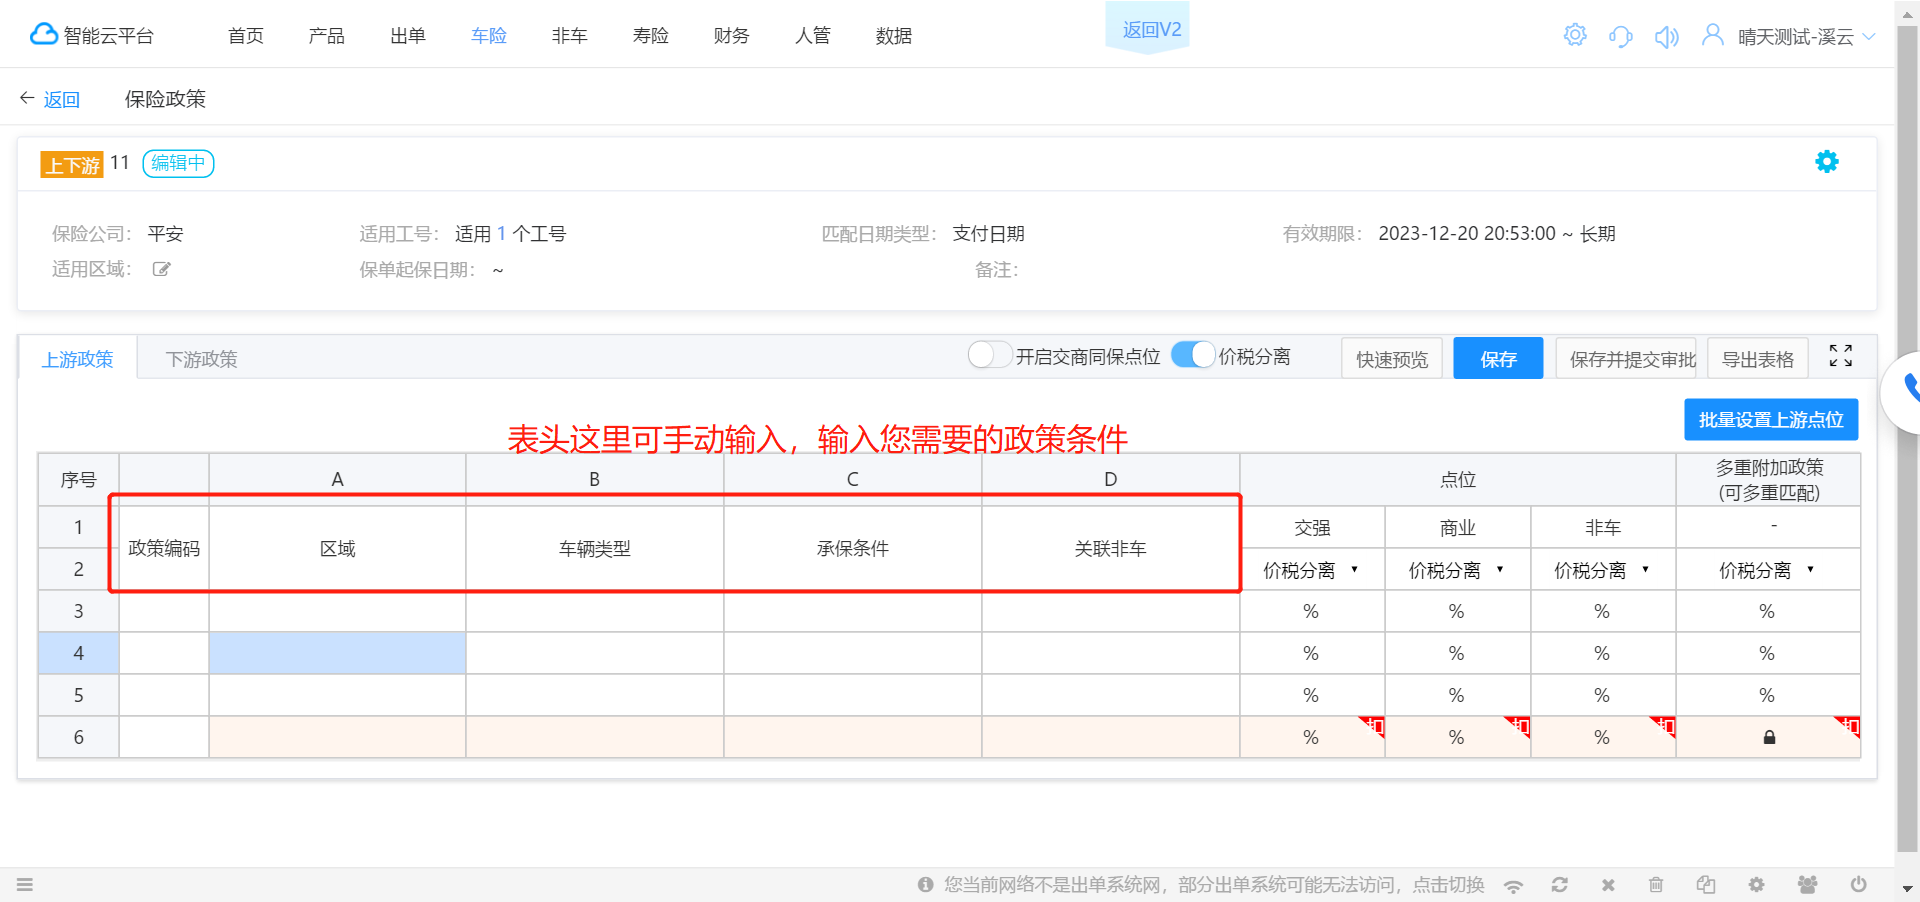Click the page vertical scrollbar
This screenshot has height=902, width=1920.
click(x=1907, y=440)
